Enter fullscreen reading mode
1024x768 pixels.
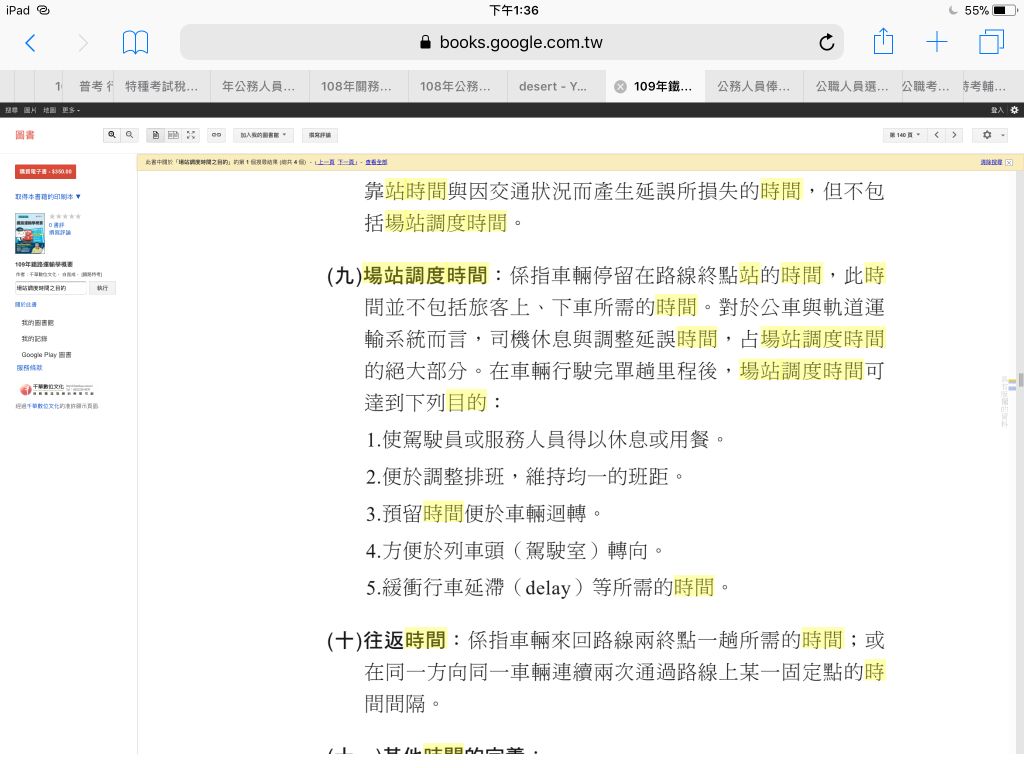pyautogui.click(x=191, y=134)
